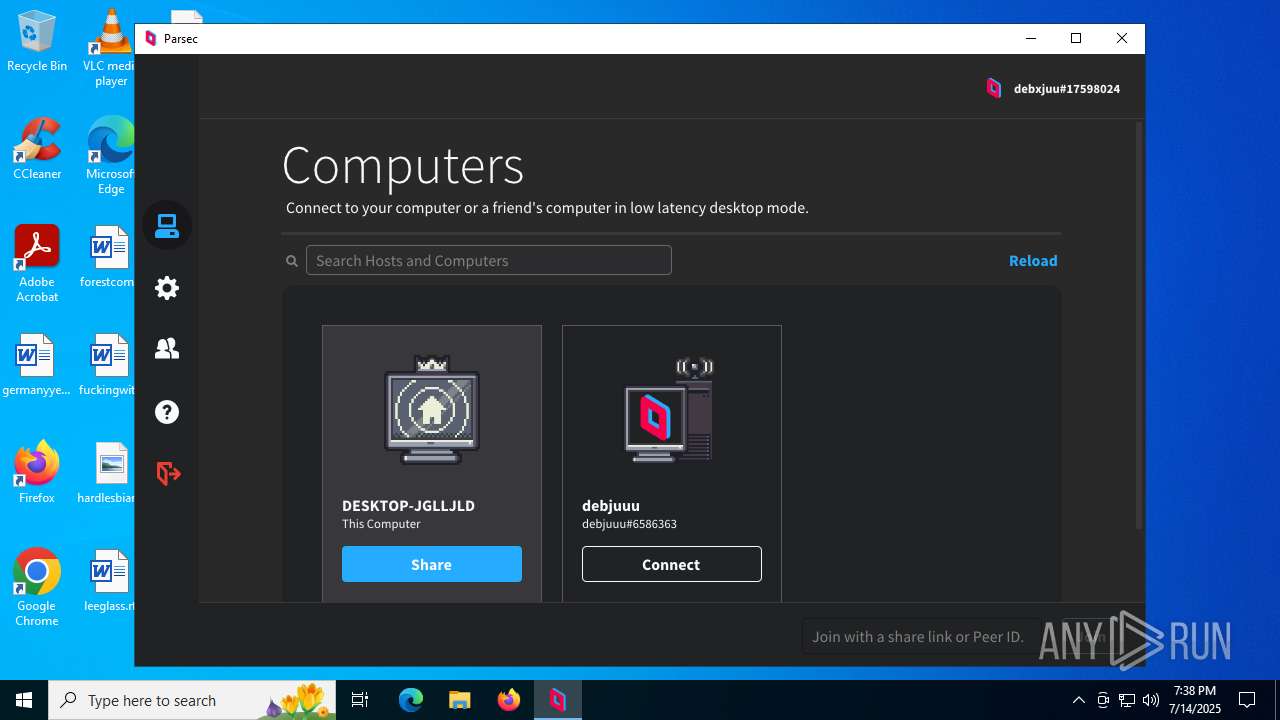The image size is (1280, 720).
Task: Open VLC media player desktop icon
Action: pyautogui.click(x=111, y=48)
